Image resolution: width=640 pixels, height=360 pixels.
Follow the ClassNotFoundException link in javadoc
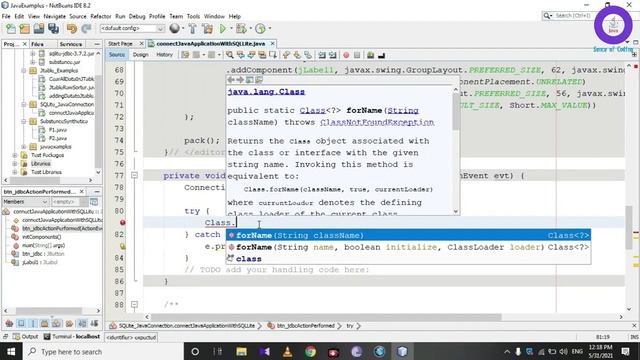click(x=377, y=122)
